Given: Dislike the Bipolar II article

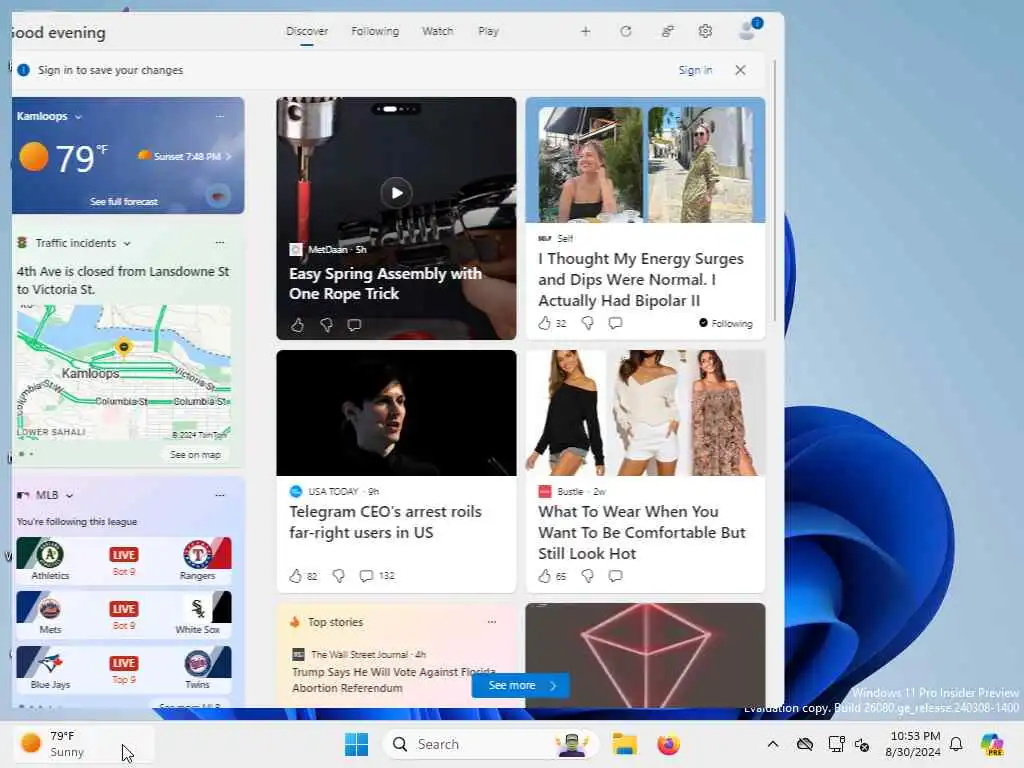Looking at the screenshot, I should point(588,323).
